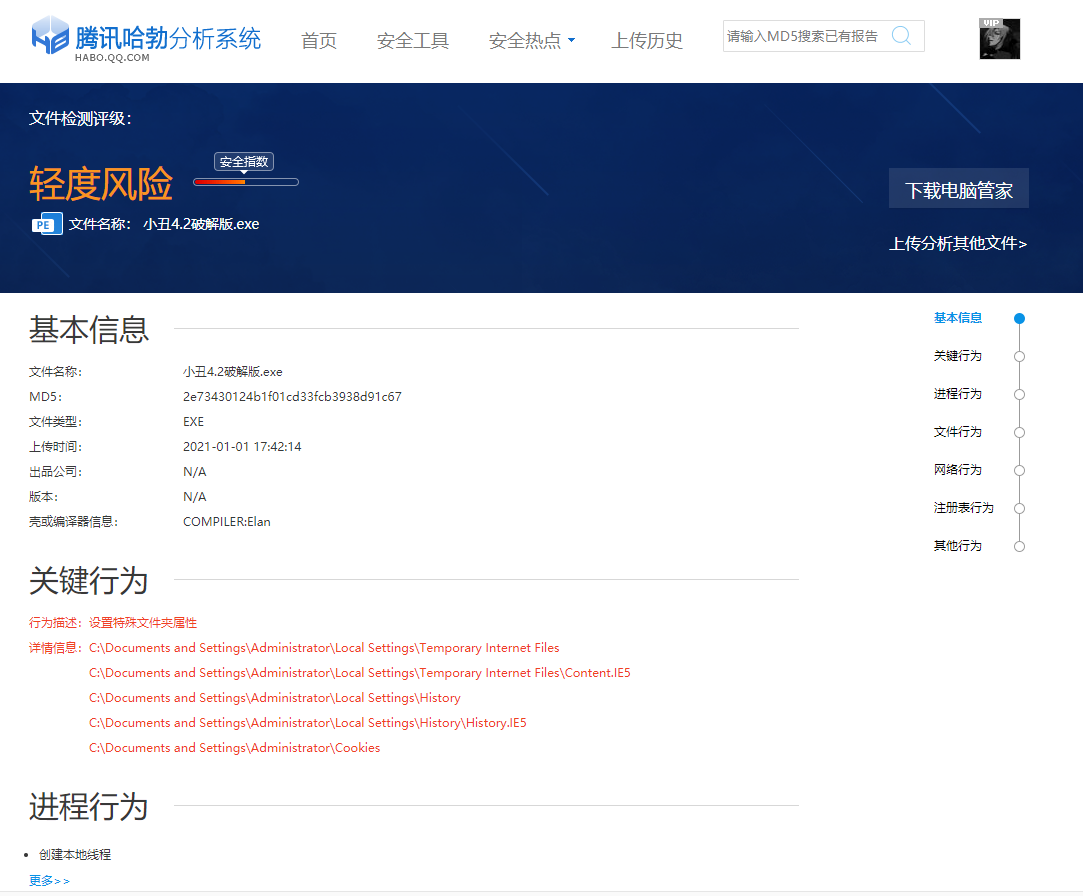Image resolution: width=1083 pixels, height=896 pixels.
Task: Expand the 安全热点 dropdown menu
Action: (x=531, y=41)
